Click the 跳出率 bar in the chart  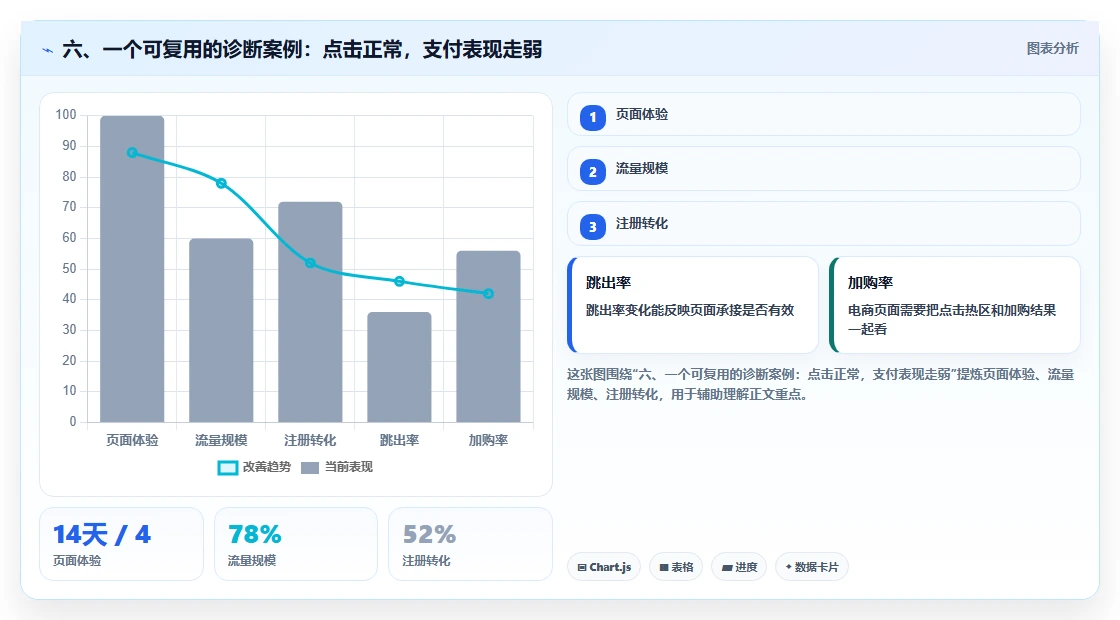399,367
